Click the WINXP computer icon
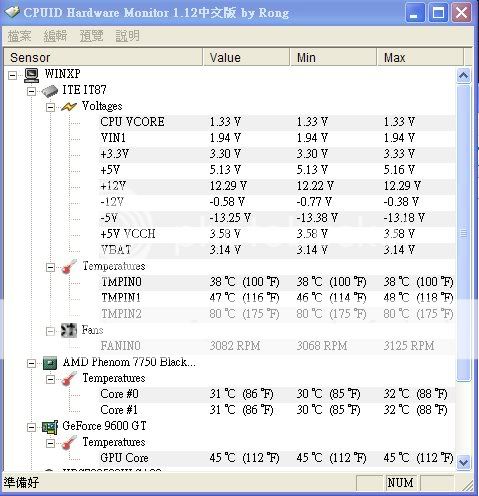The width and height of the screenshot is (479, 496). click(x=32, y=75)
